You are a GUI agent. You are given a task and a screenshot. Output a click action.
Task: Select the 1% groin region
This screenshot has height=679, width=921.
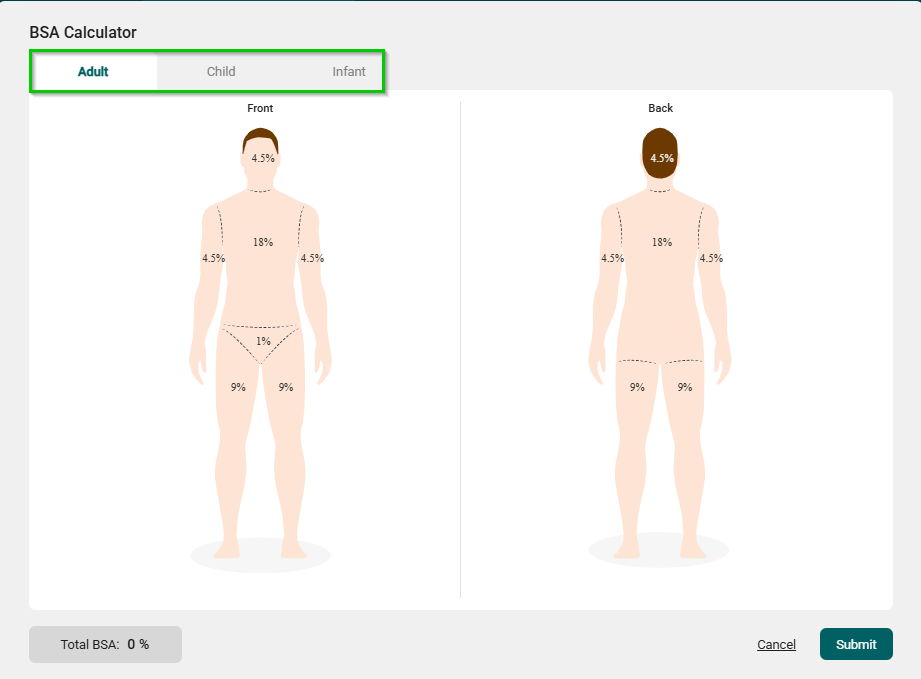pos(262,341)
